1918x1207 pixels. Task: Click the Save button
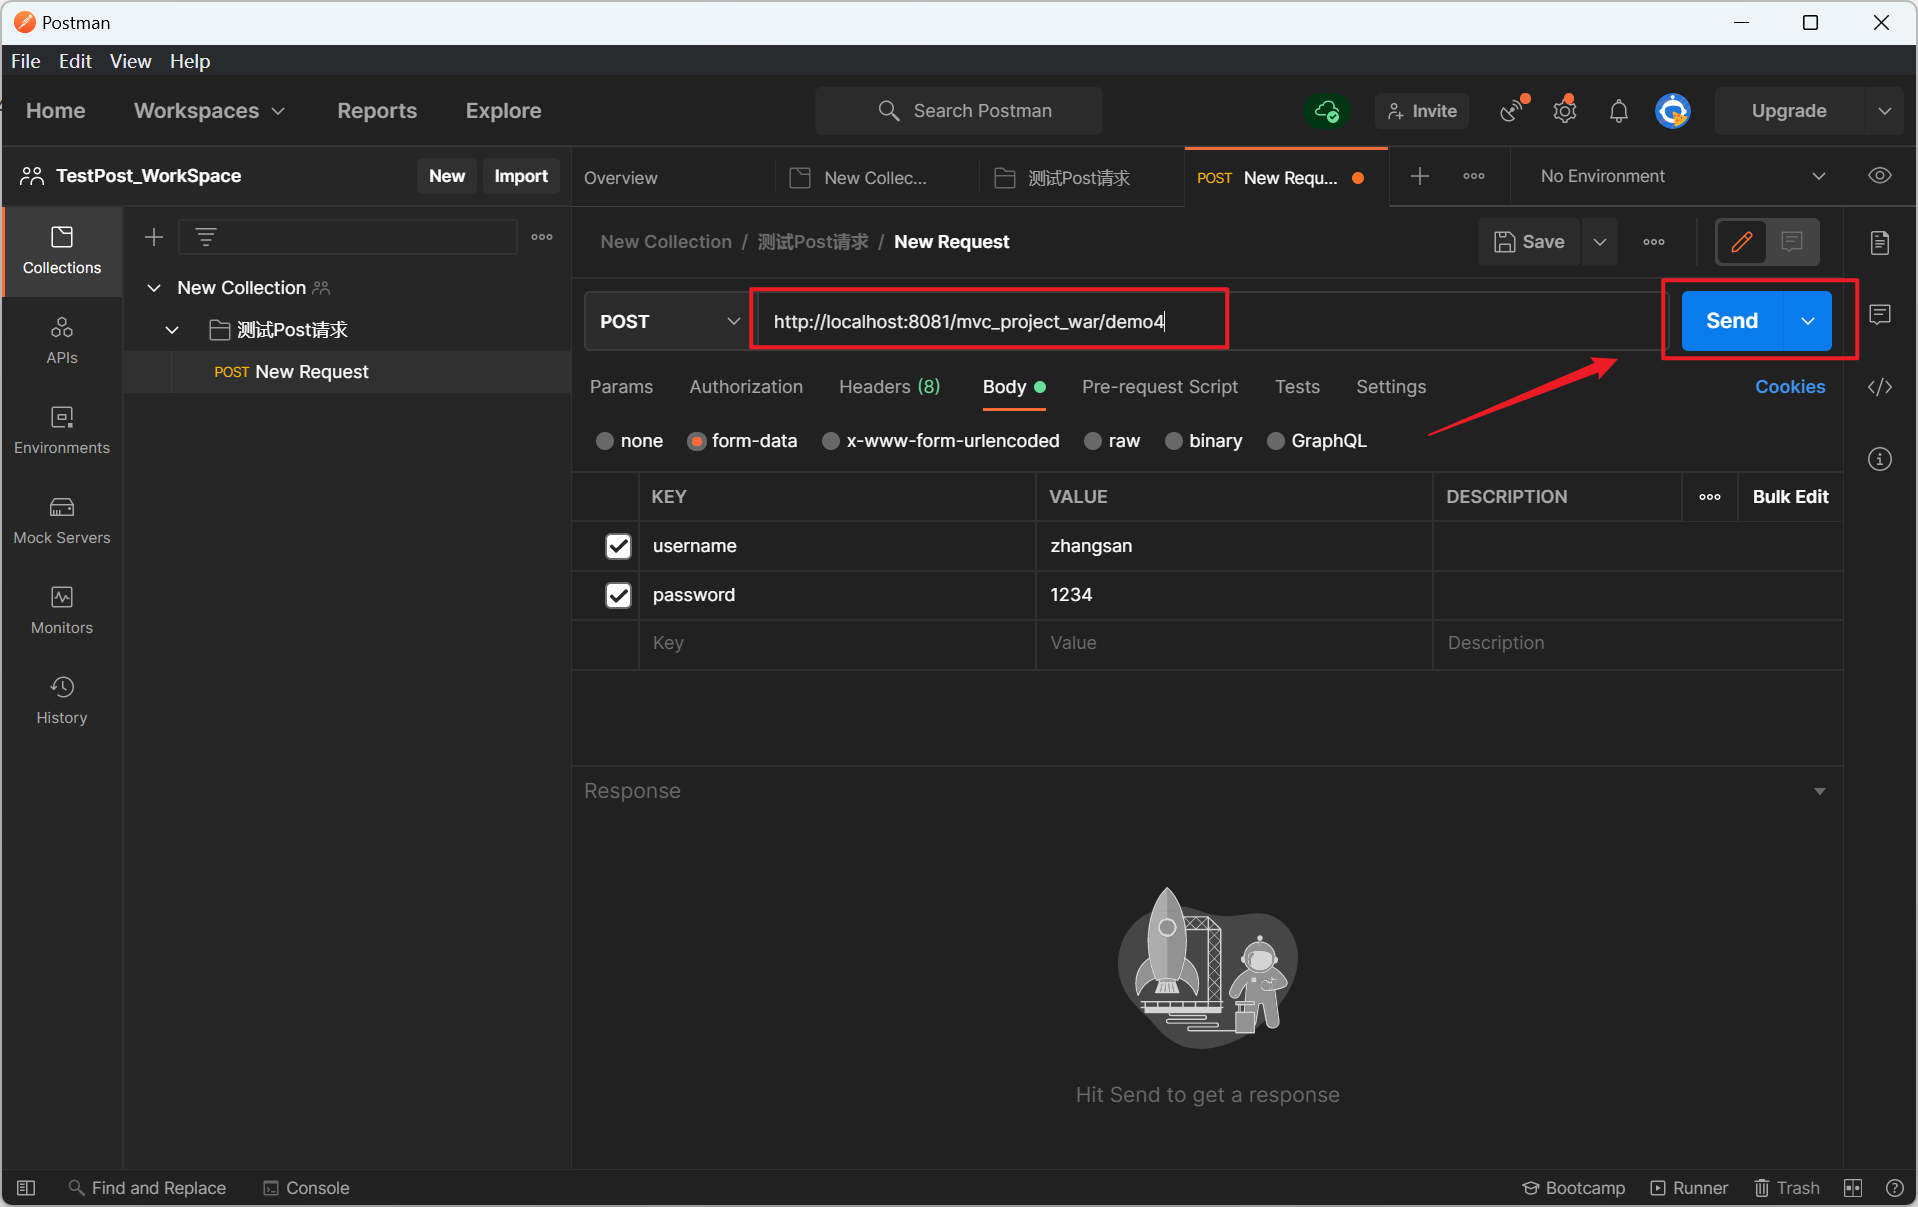tap(1529, 242)
